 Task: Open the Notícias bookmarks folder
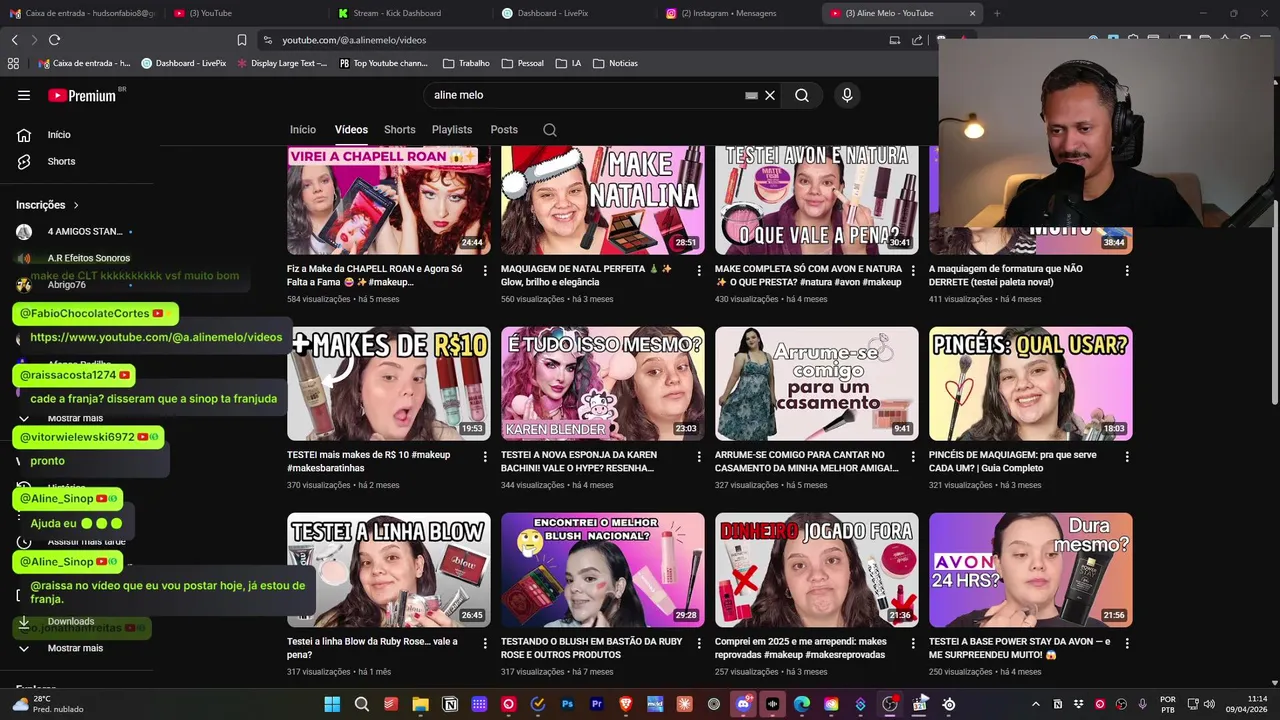pyautogui.click(x=615, y=63)
